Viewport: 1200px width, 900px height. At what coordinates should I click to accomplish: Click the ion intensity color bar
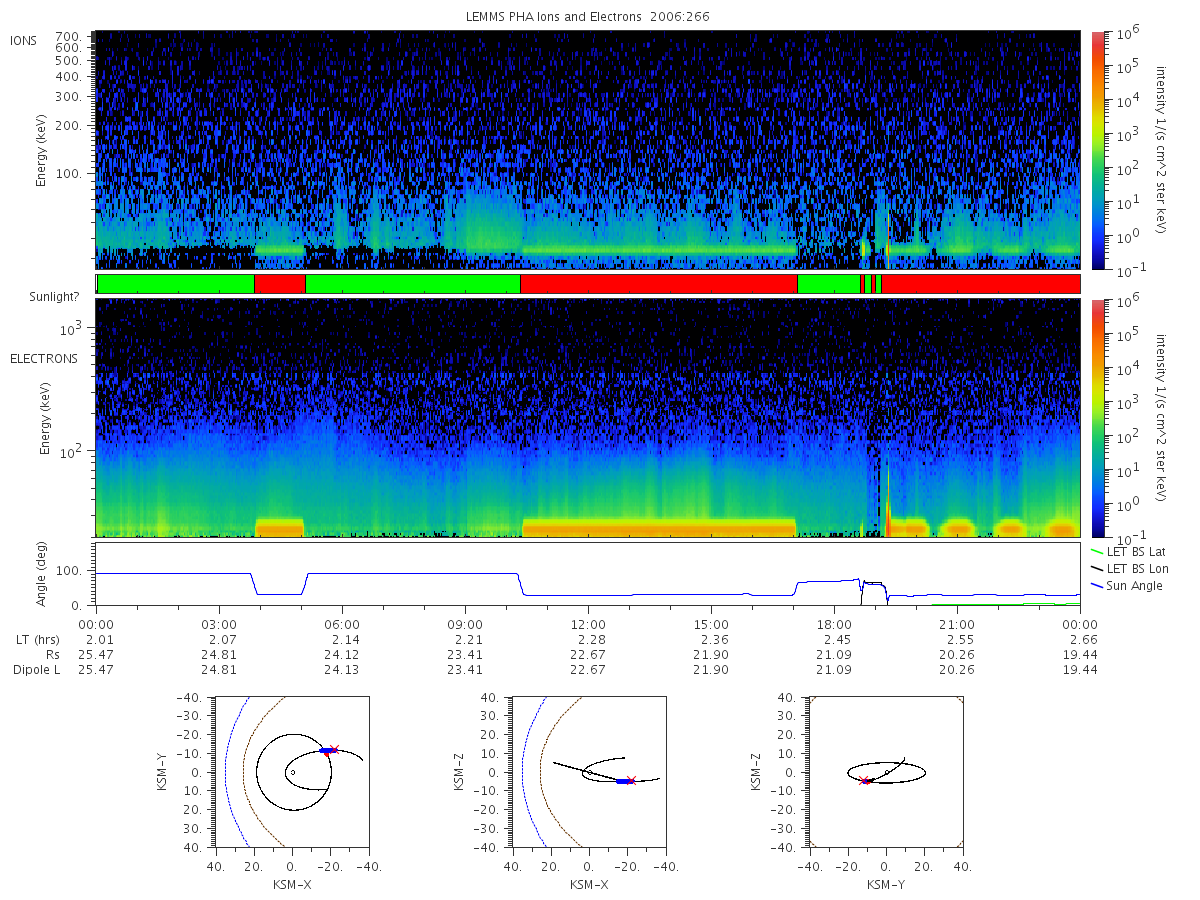click(1097, 150)
